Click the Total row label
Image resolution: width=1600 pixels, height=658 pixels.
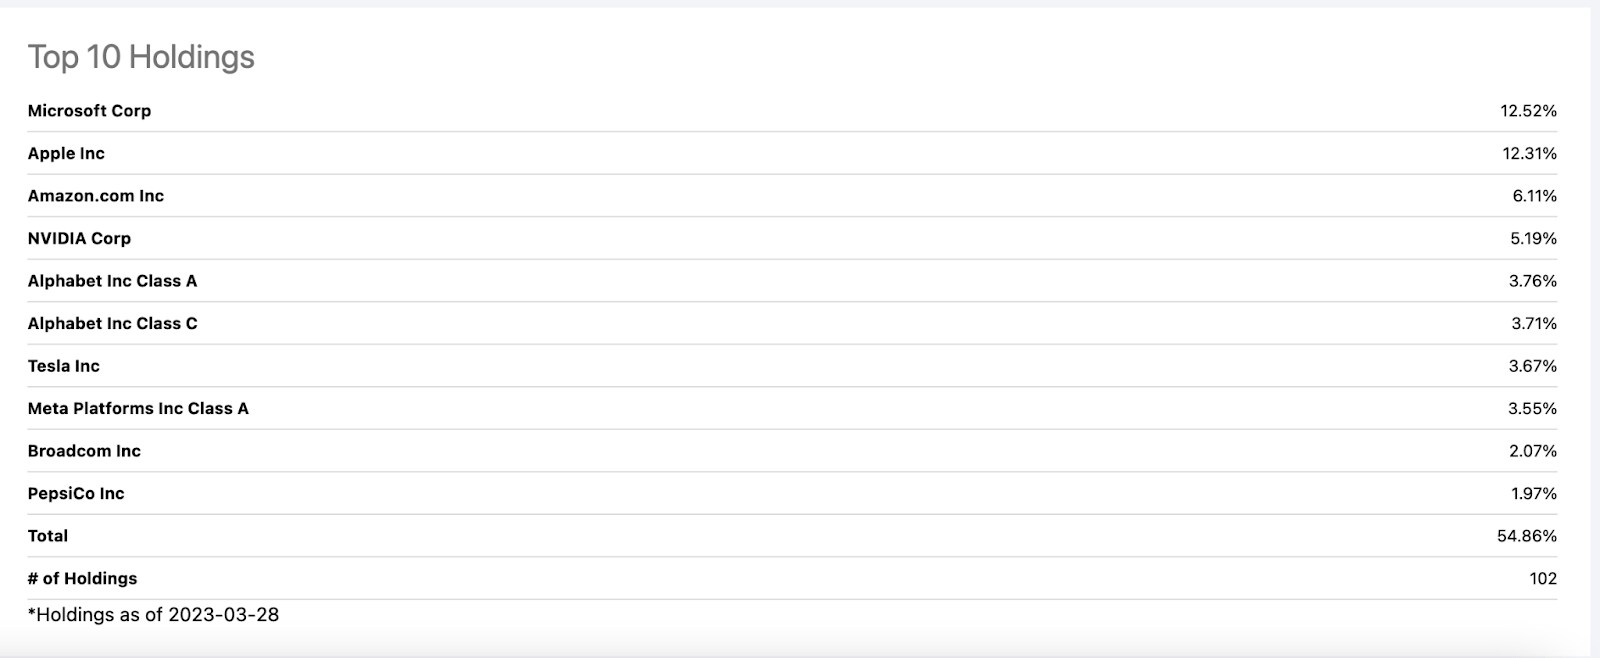(x=48, y=536)
